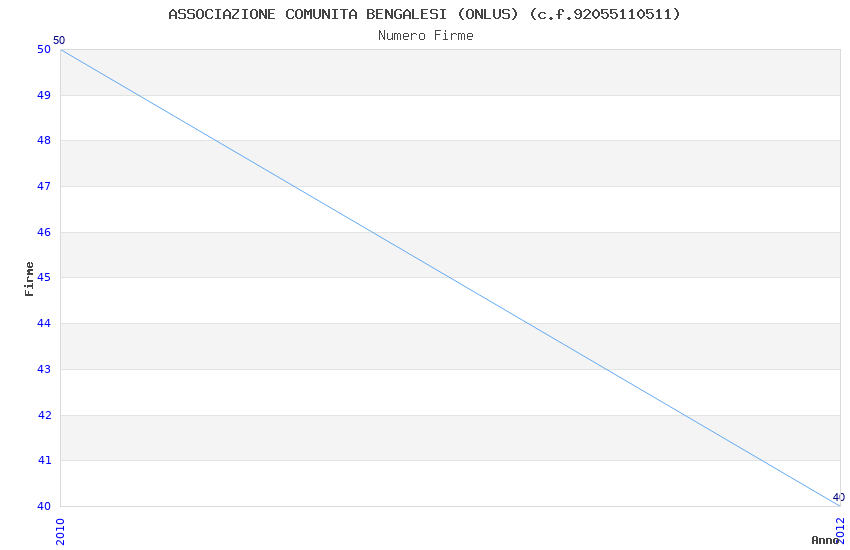Viewport: 850px width, 550px height.
Task: Click the y-axis tick value 46
Action: point(44,232)
